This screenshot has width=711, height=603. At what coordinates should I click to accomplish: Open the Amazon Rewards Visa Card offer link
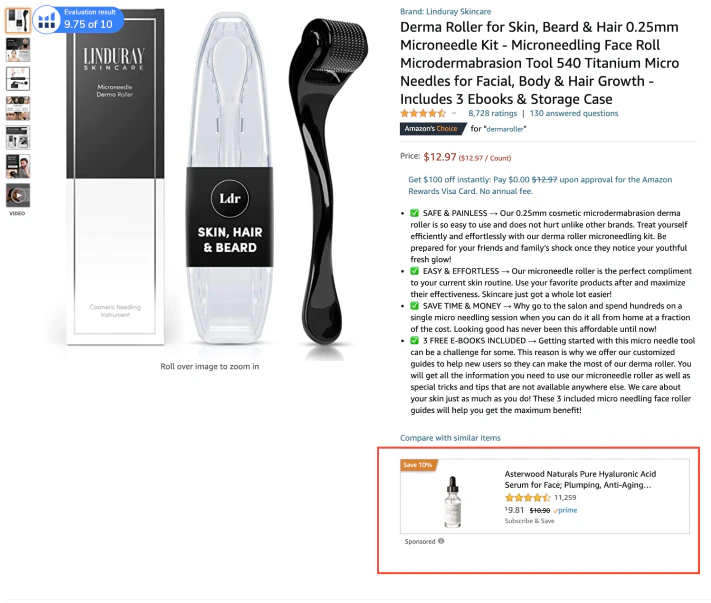540,185
